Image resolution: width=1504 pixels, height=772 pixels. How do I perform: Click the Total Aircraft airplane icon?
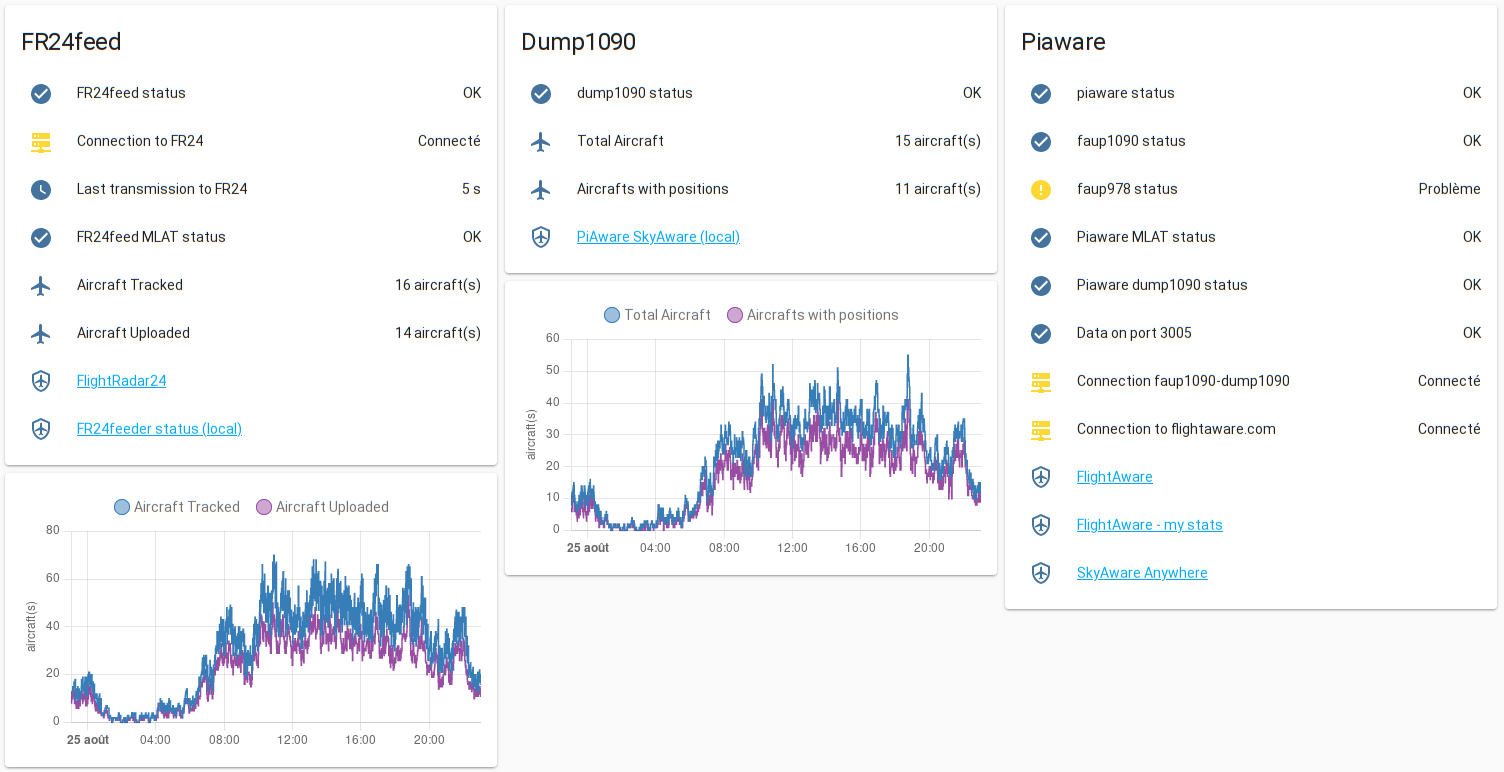point(541,141)
